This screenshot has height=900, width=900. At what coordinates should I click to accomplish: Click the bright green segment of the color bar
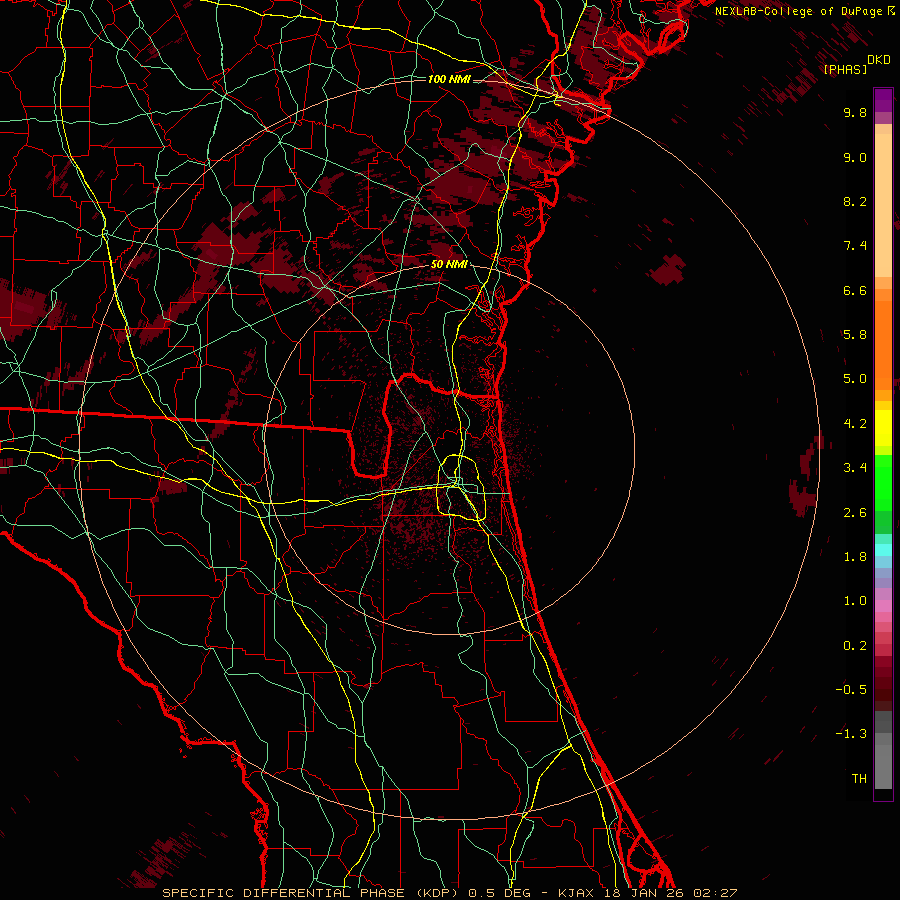[x=883, y=482]
